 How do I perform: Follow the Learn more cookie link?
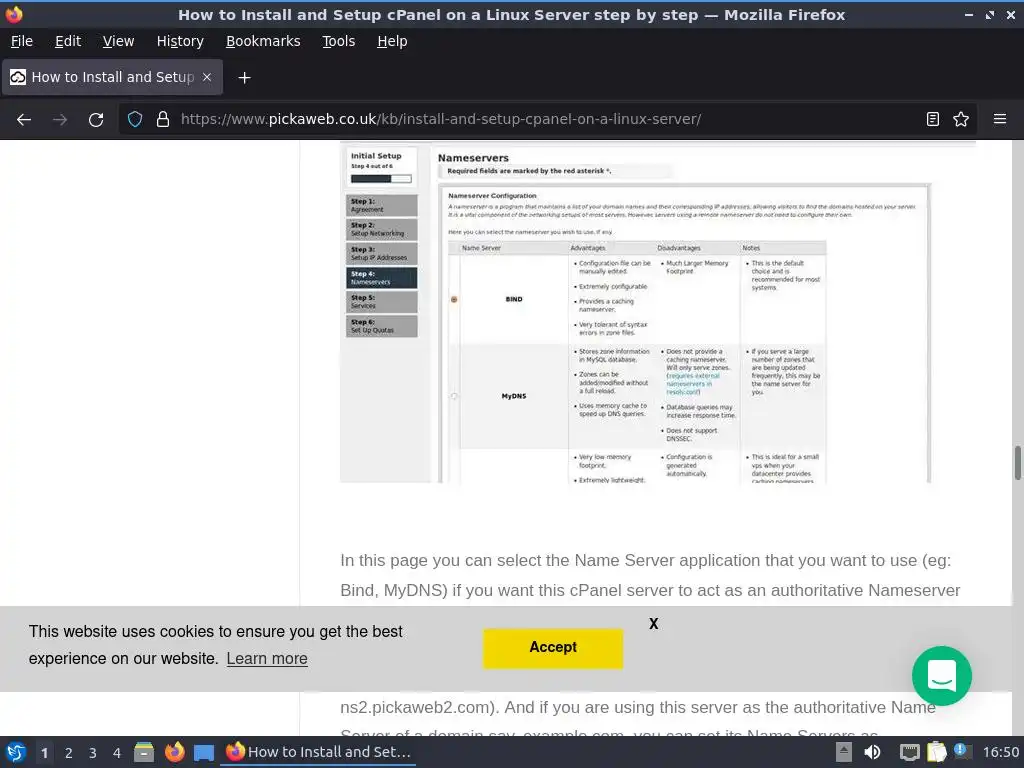267,658
